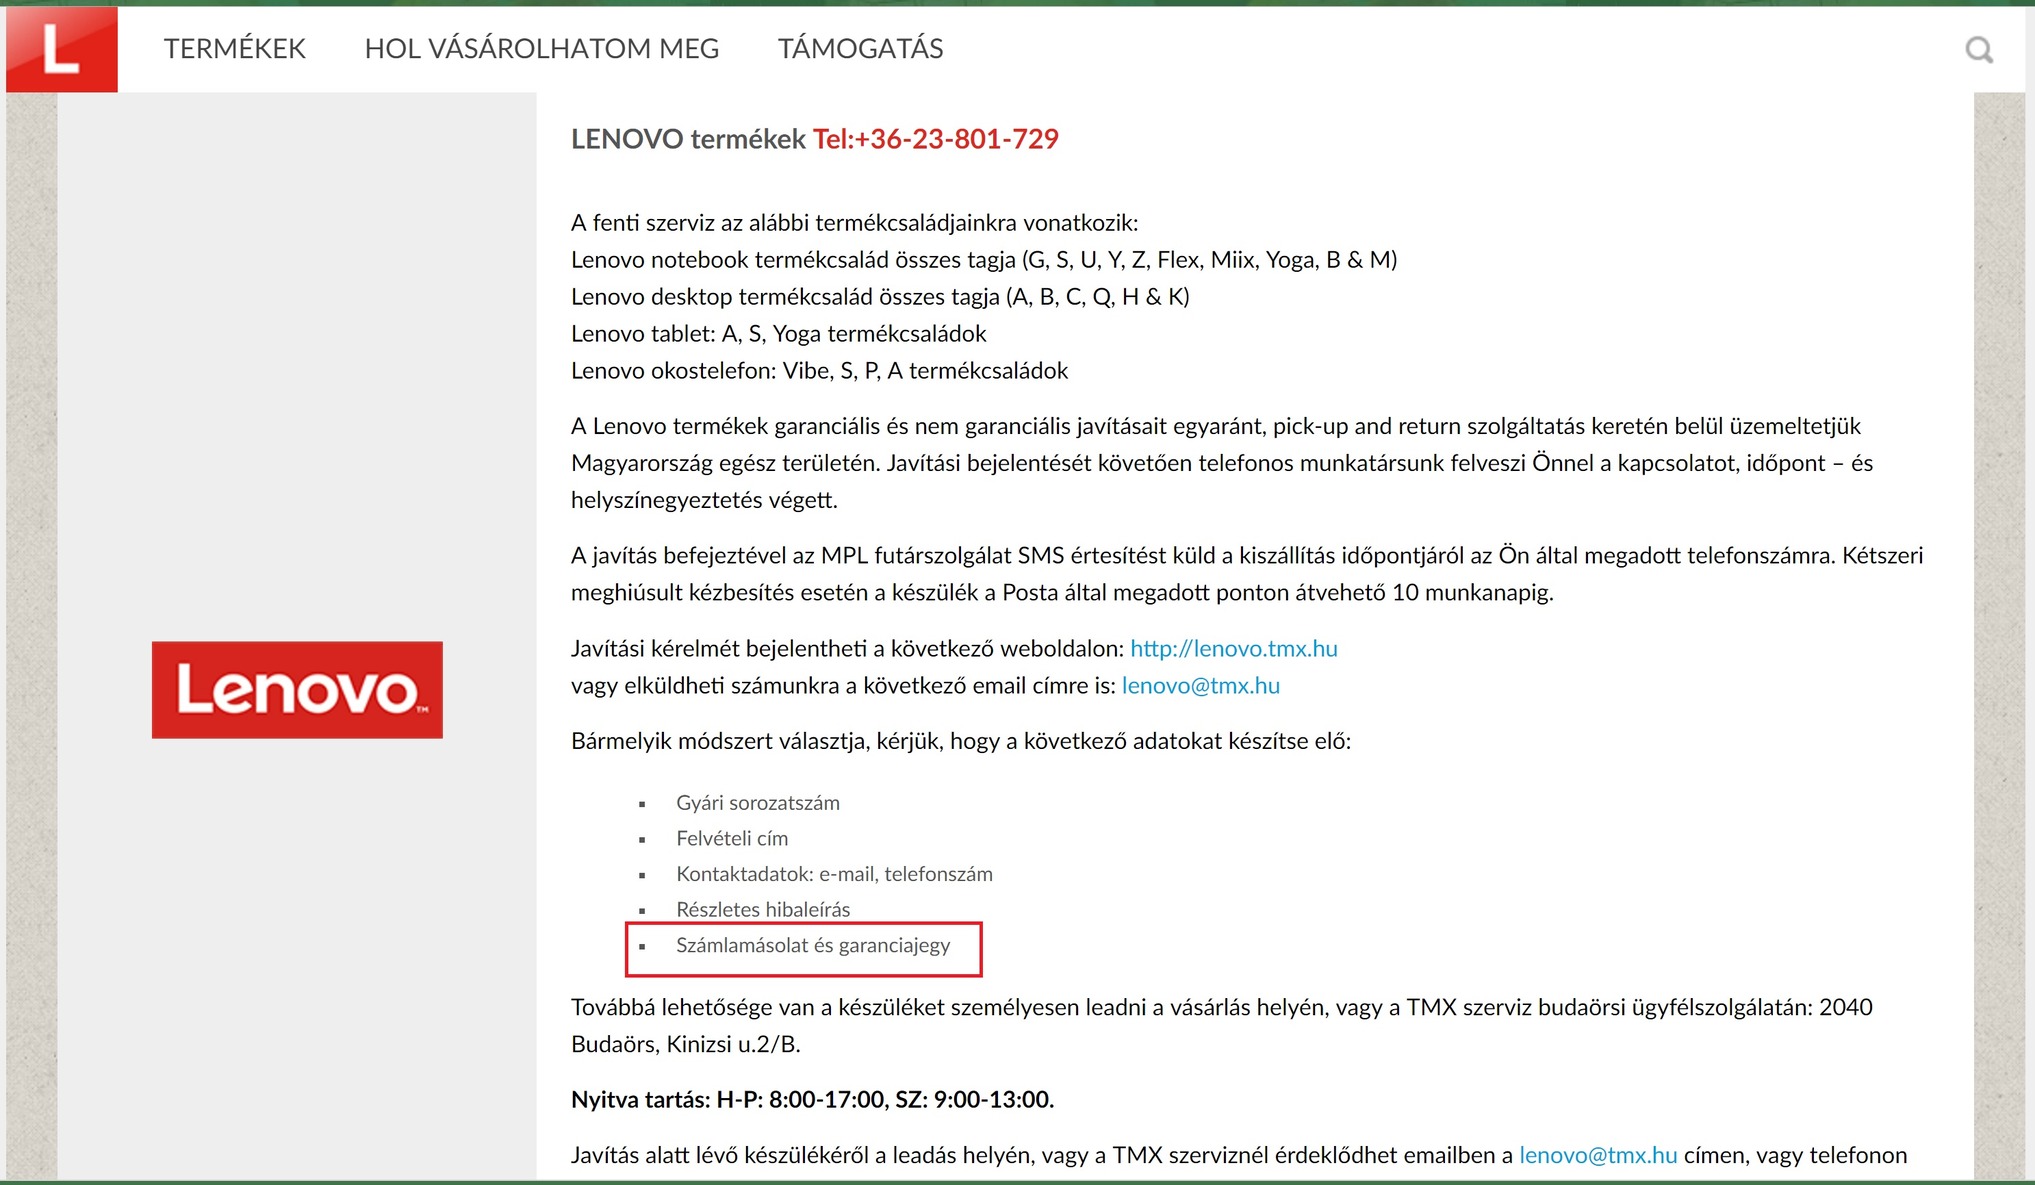Open the http://lenovo.tmx.hu link
Viewport: 2035px width, 1185px height.
(x=1233, y=649)
